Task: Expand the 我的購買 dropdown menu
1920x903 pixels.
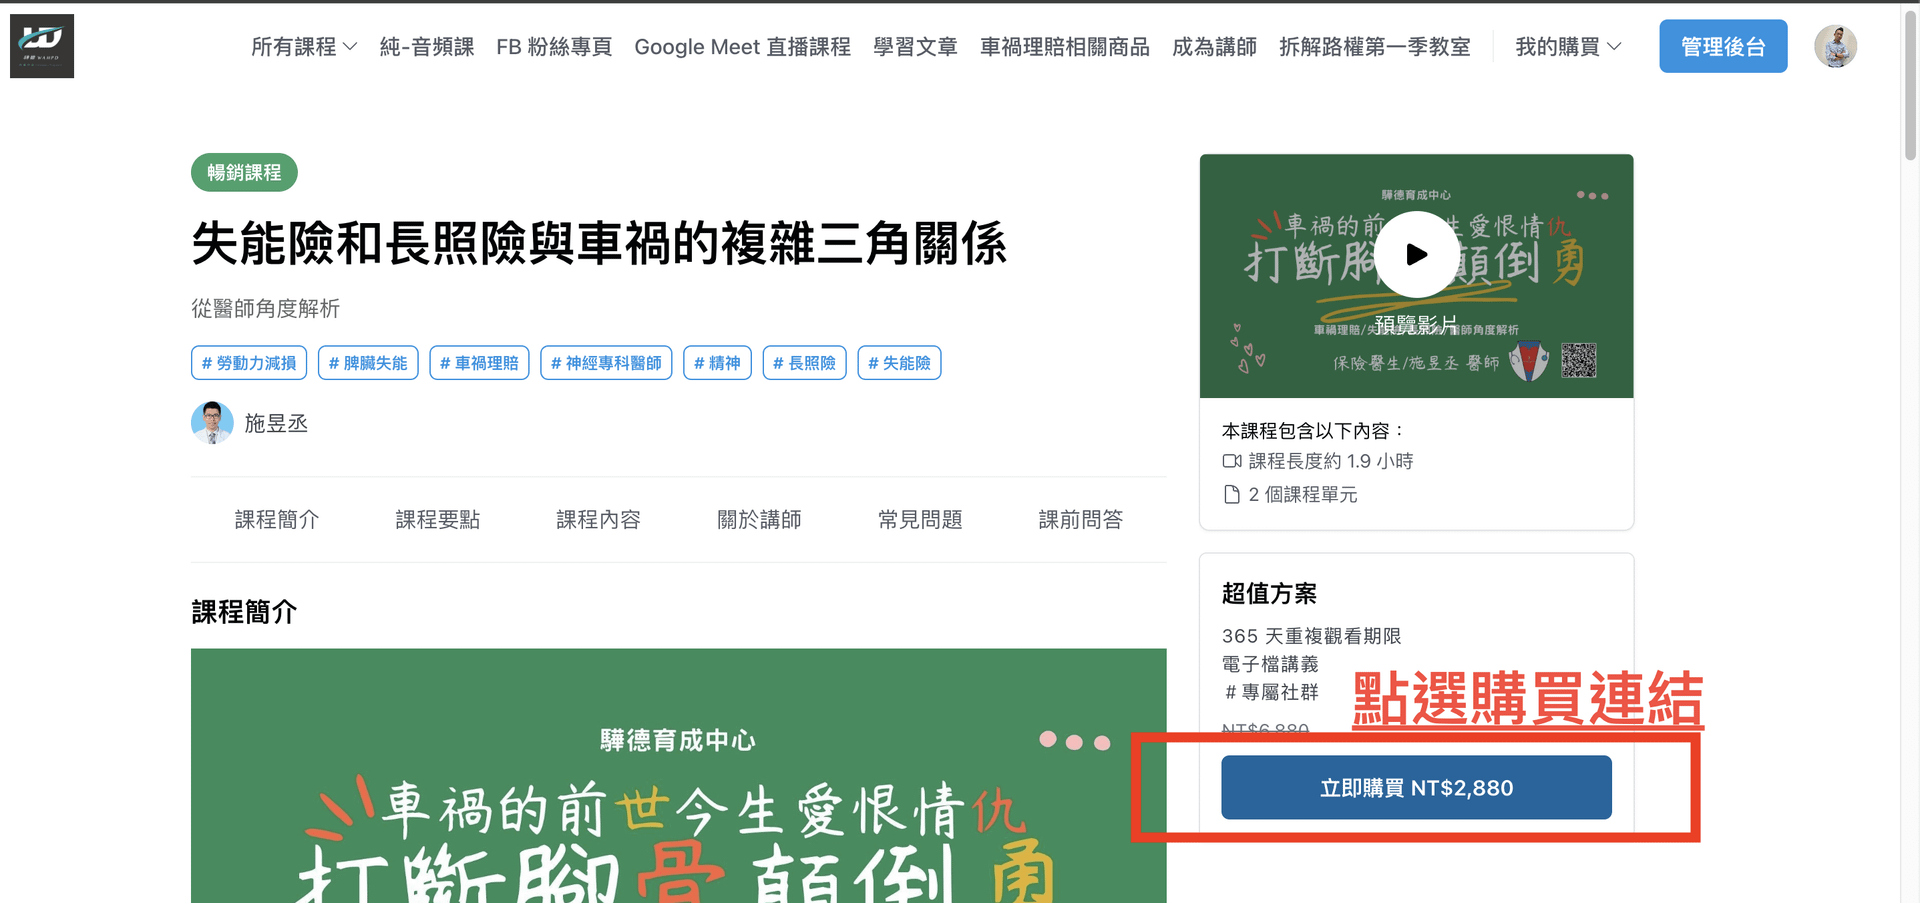Action: coord(1567,47)
